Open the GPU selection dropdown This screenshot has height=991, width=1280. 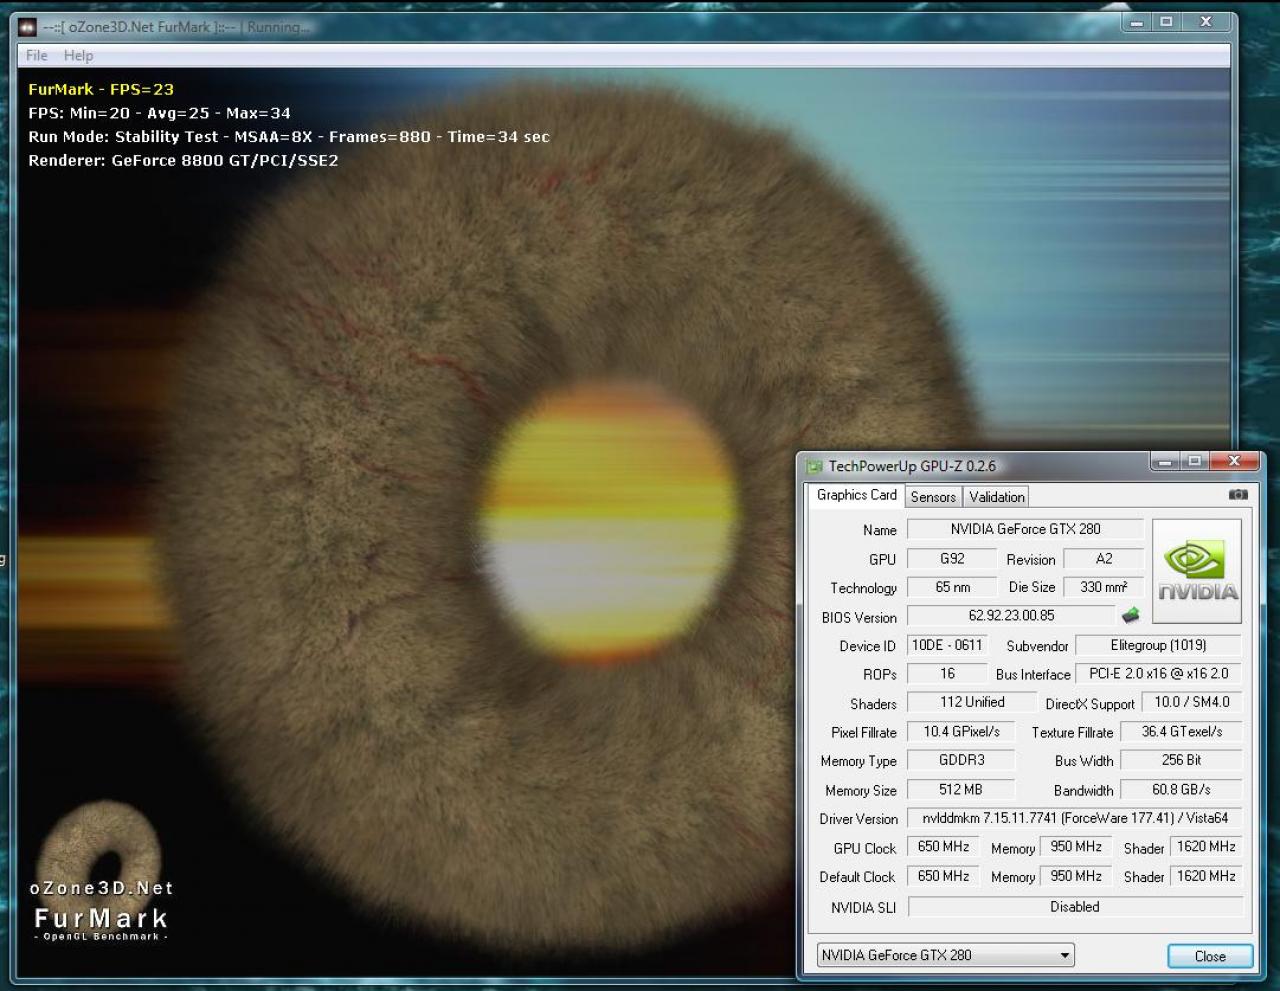(x=946, y=955)
